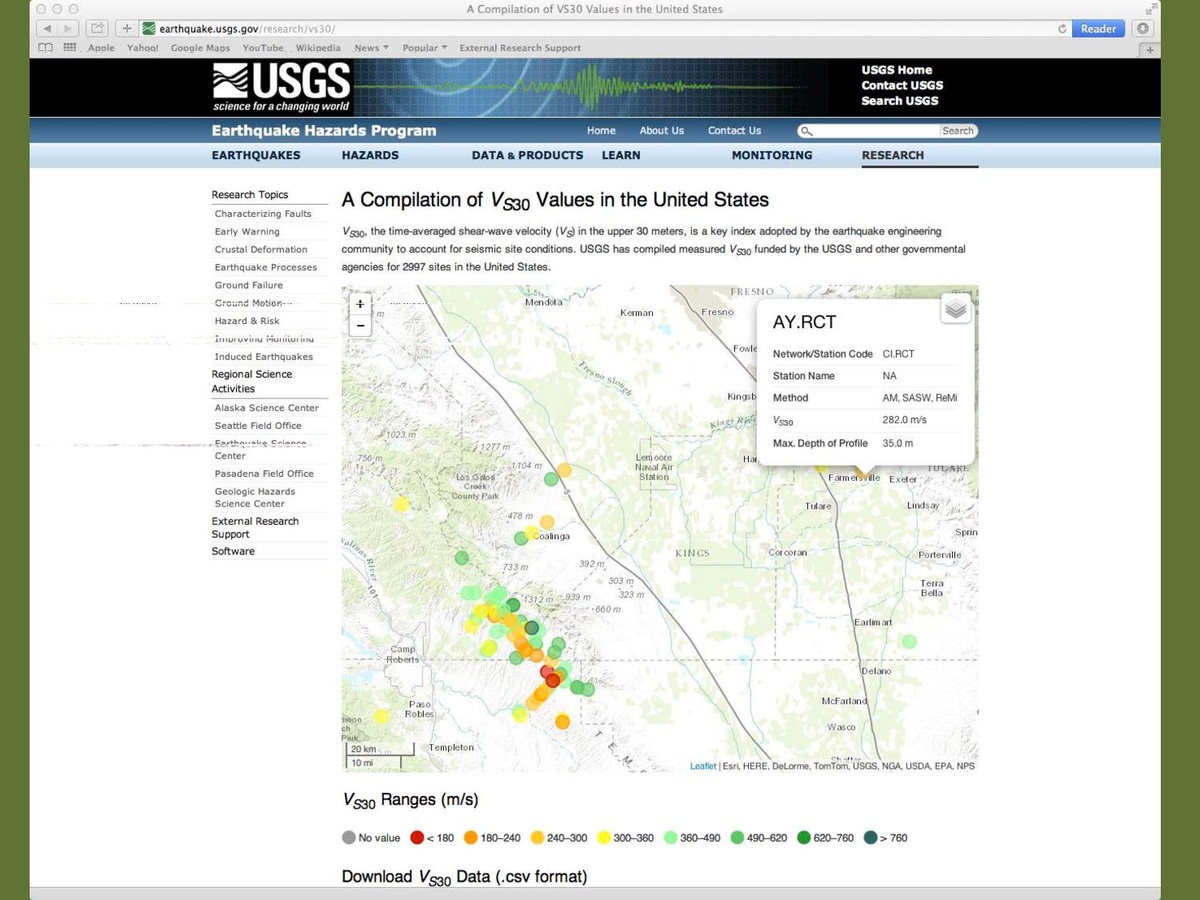
Task: Click the red below-180 legend swatch
Action: click(417, 838)
